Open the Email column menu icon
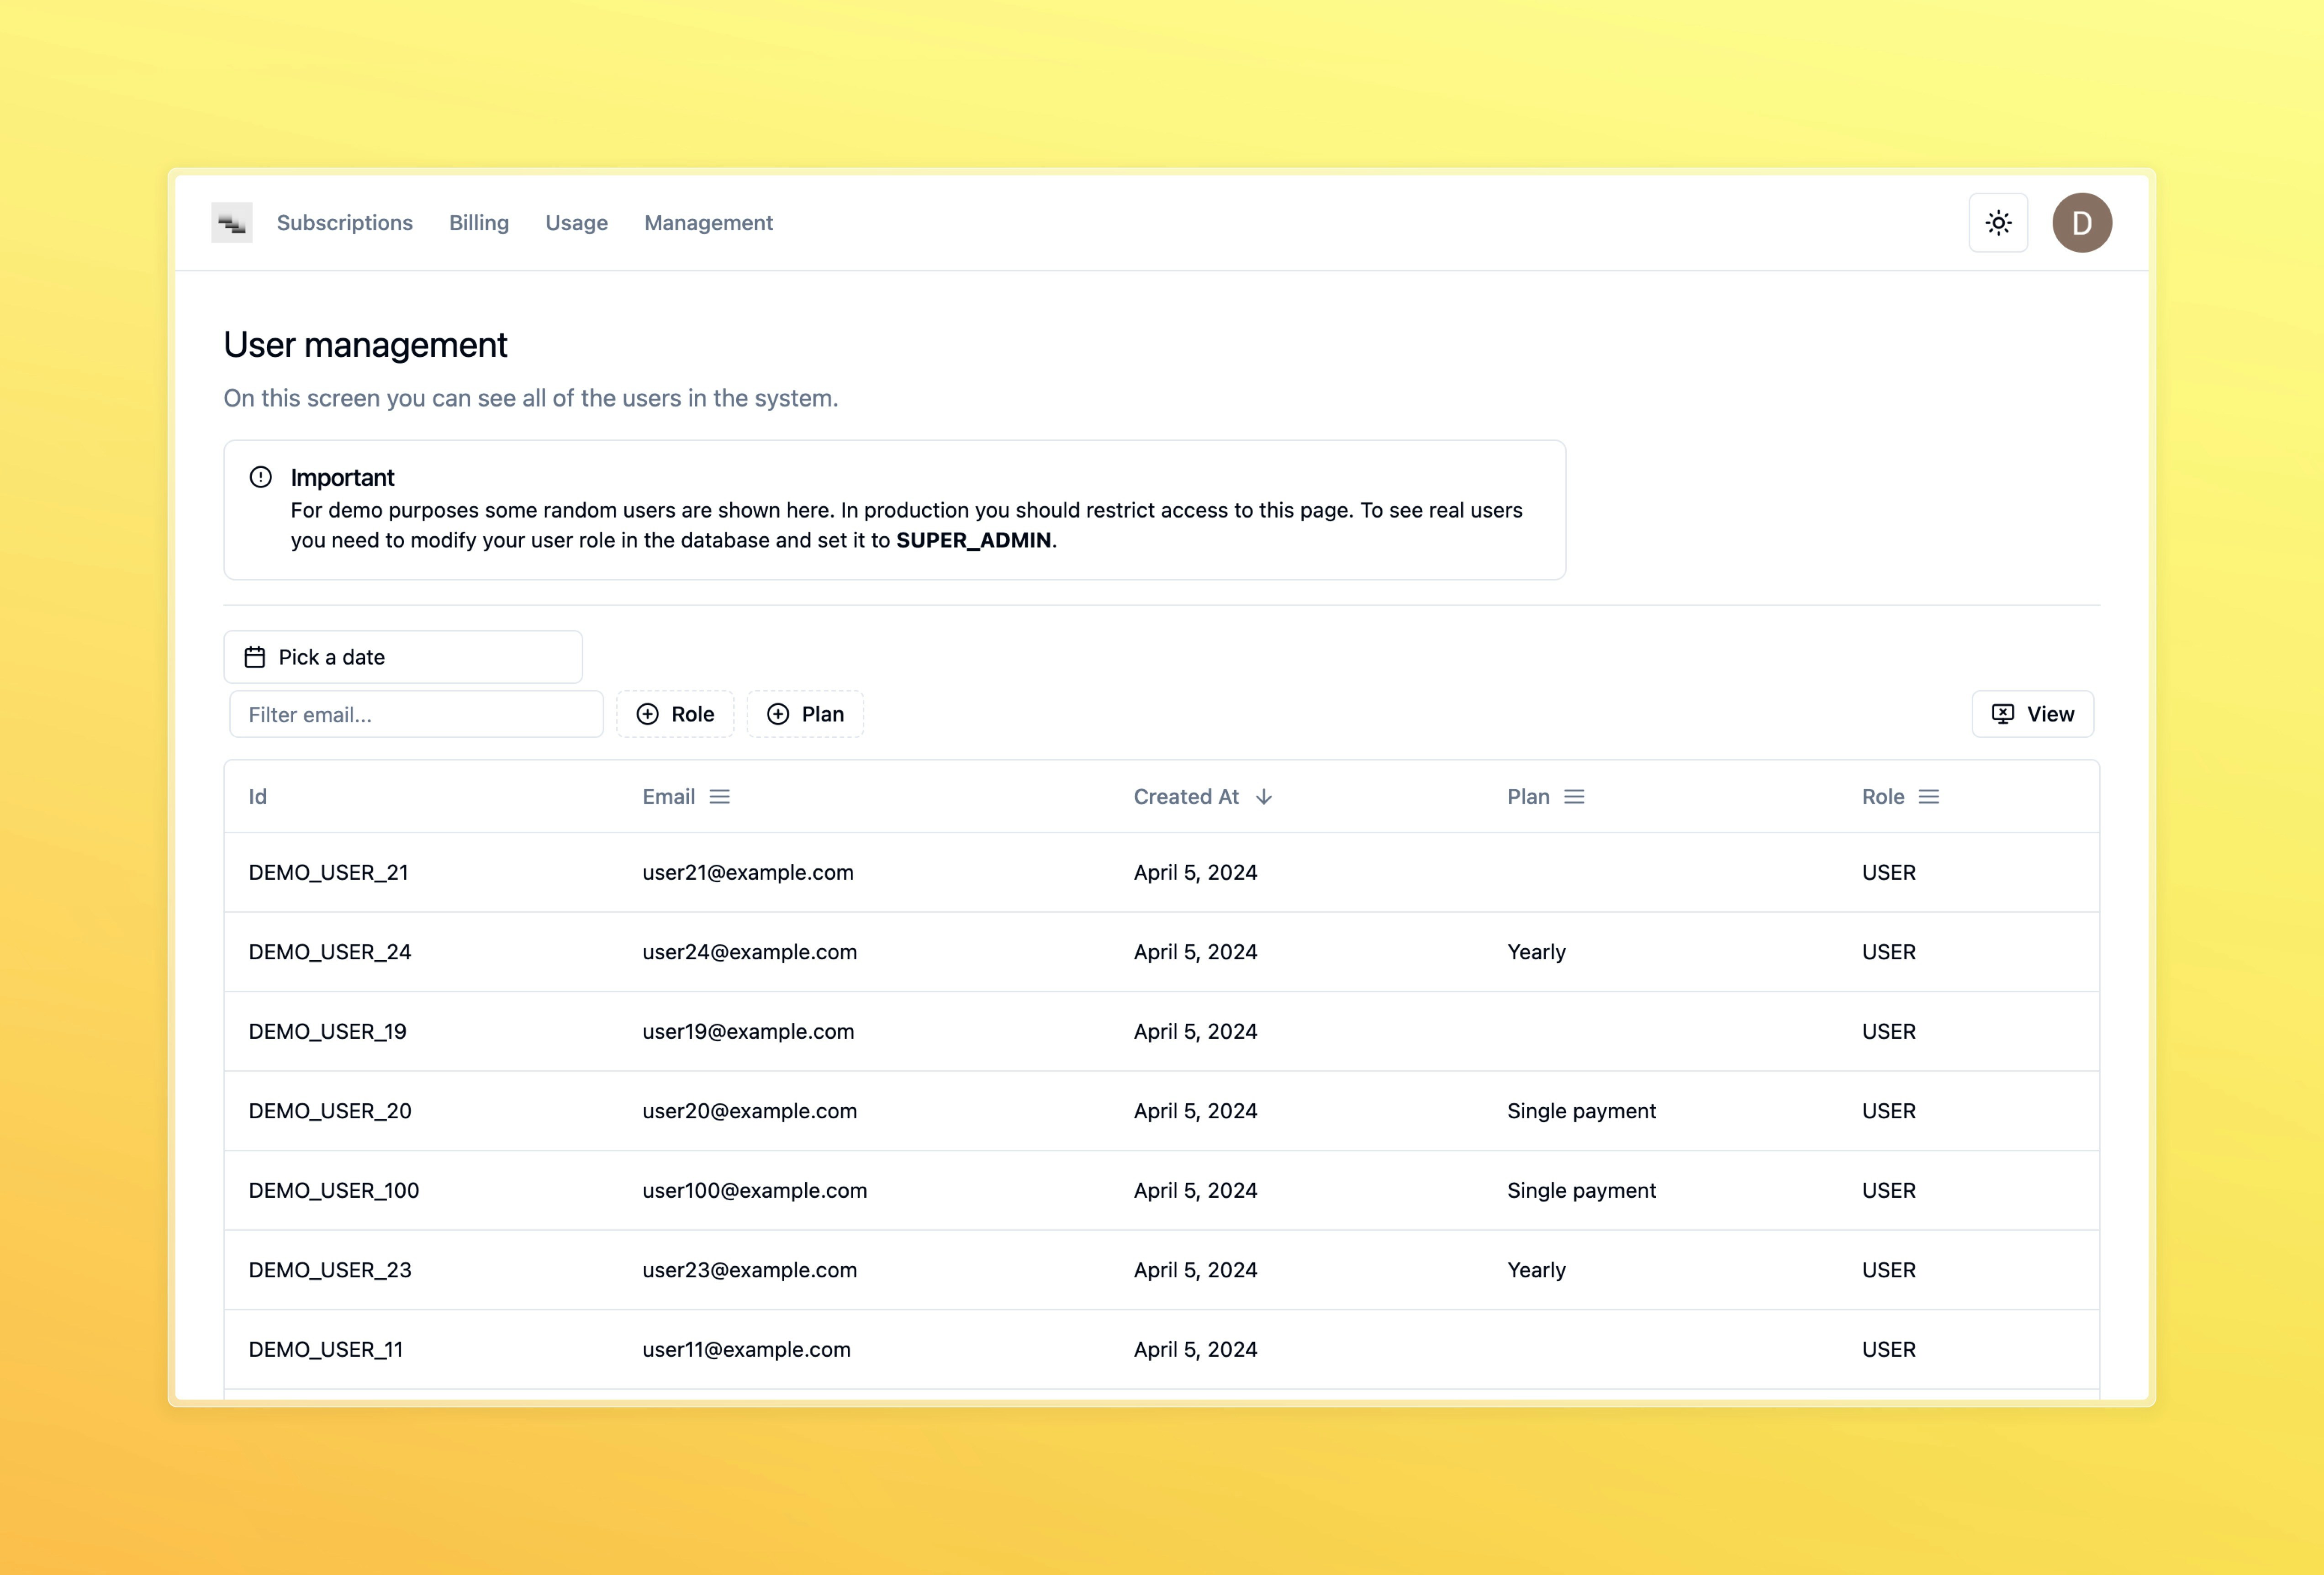The height and width of the screenshot is (1575, 2324). (719, 797)
